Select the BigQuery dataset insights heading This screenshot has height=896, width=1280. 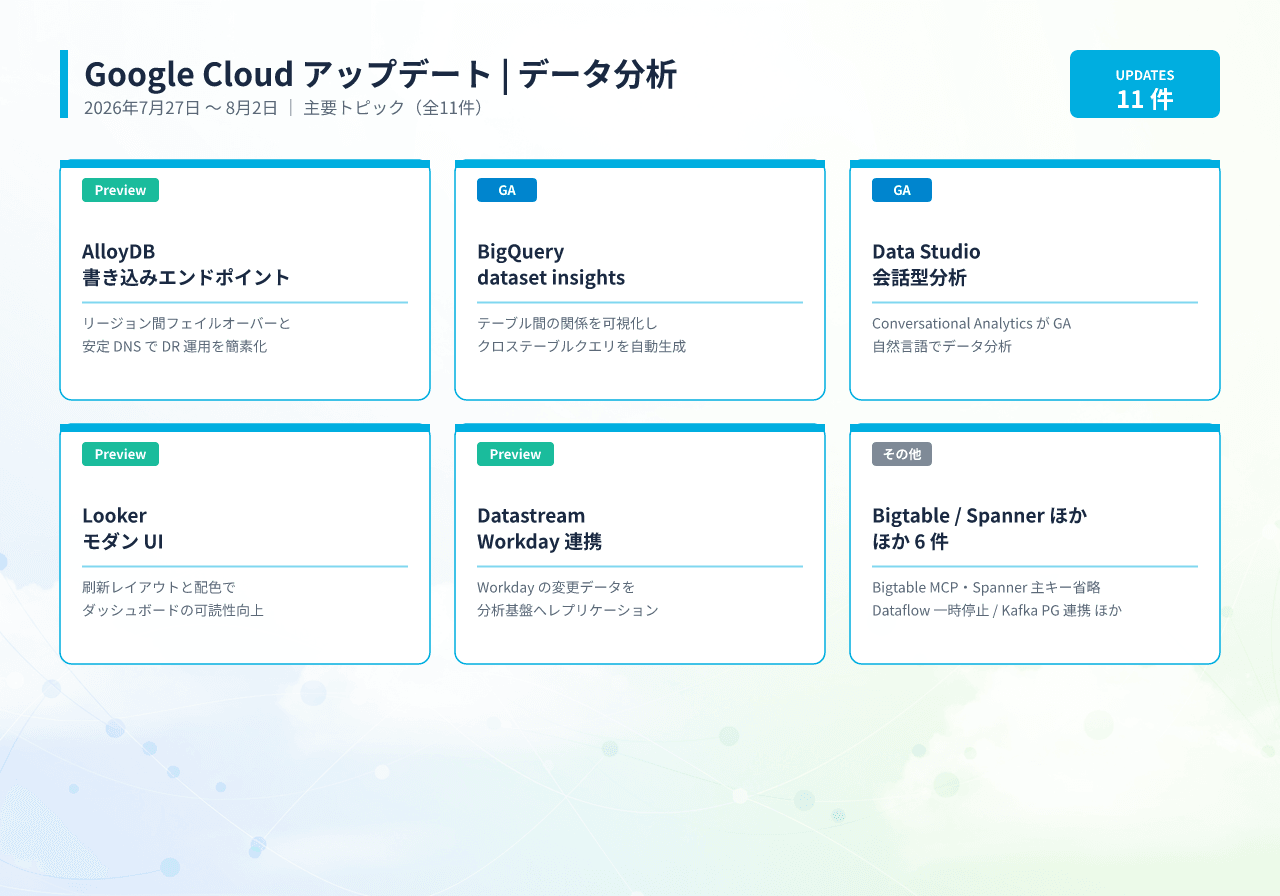(551, 264)
